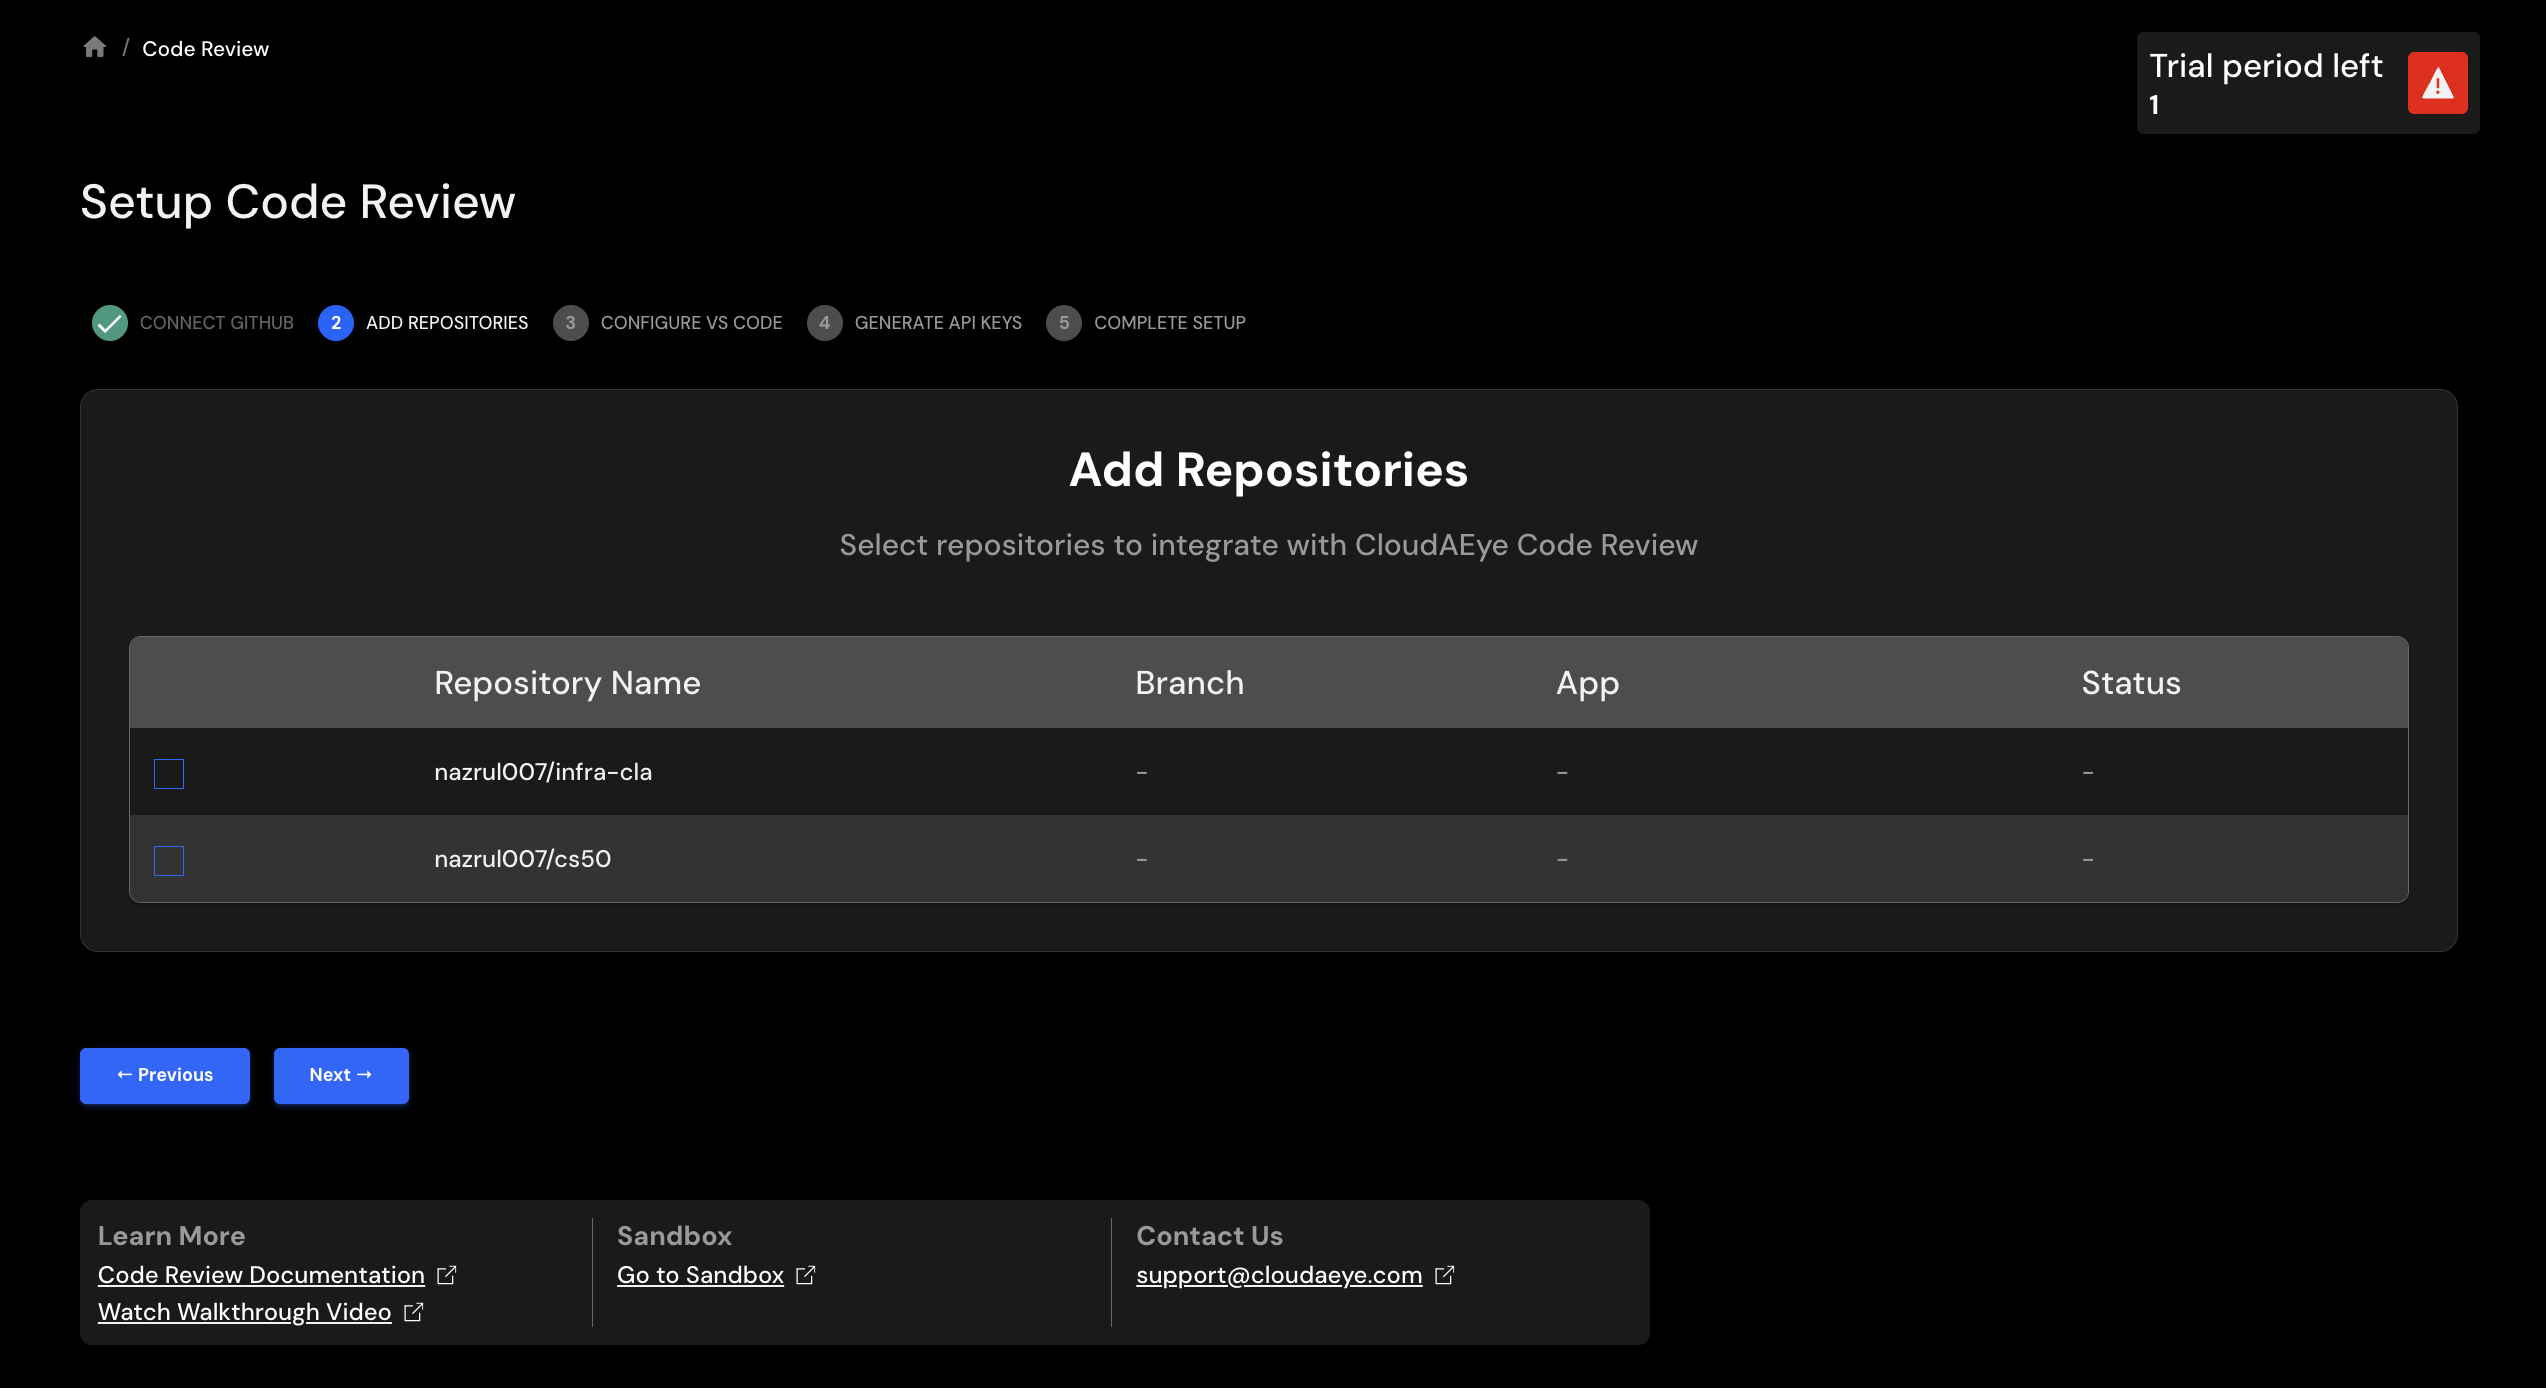Image resolution: width=2546 pixels, height=1388 pixels.
Task: Proceed with the Next button
Action: pyautogui.click(x=341, y=1075)
